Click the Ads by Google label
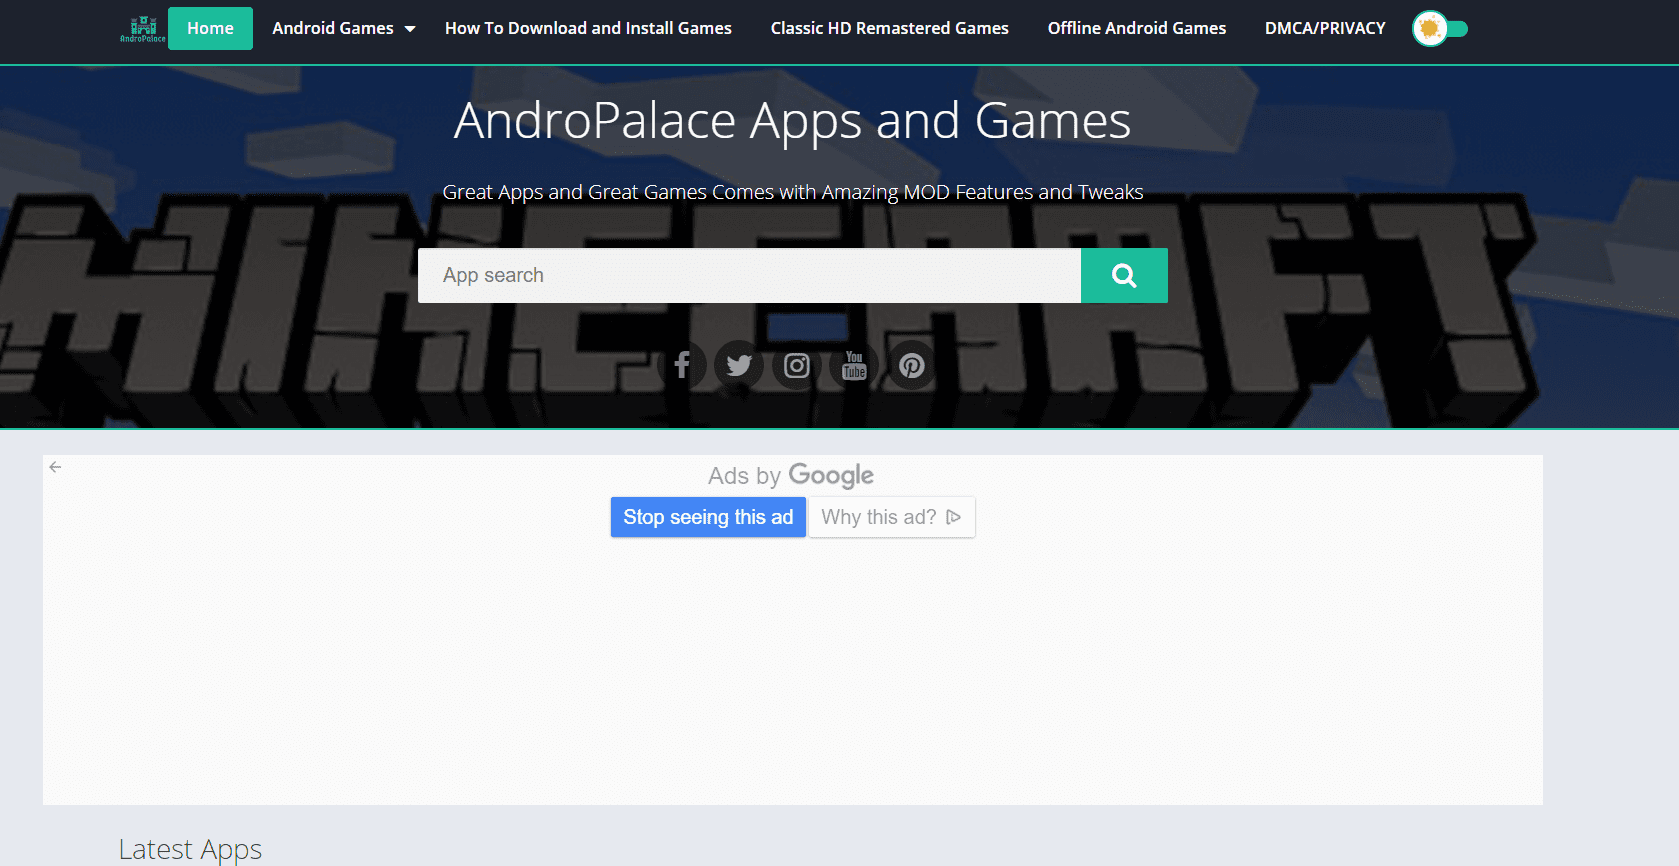1679x866 pixels. pyautogui.click(x=791, y=476)
